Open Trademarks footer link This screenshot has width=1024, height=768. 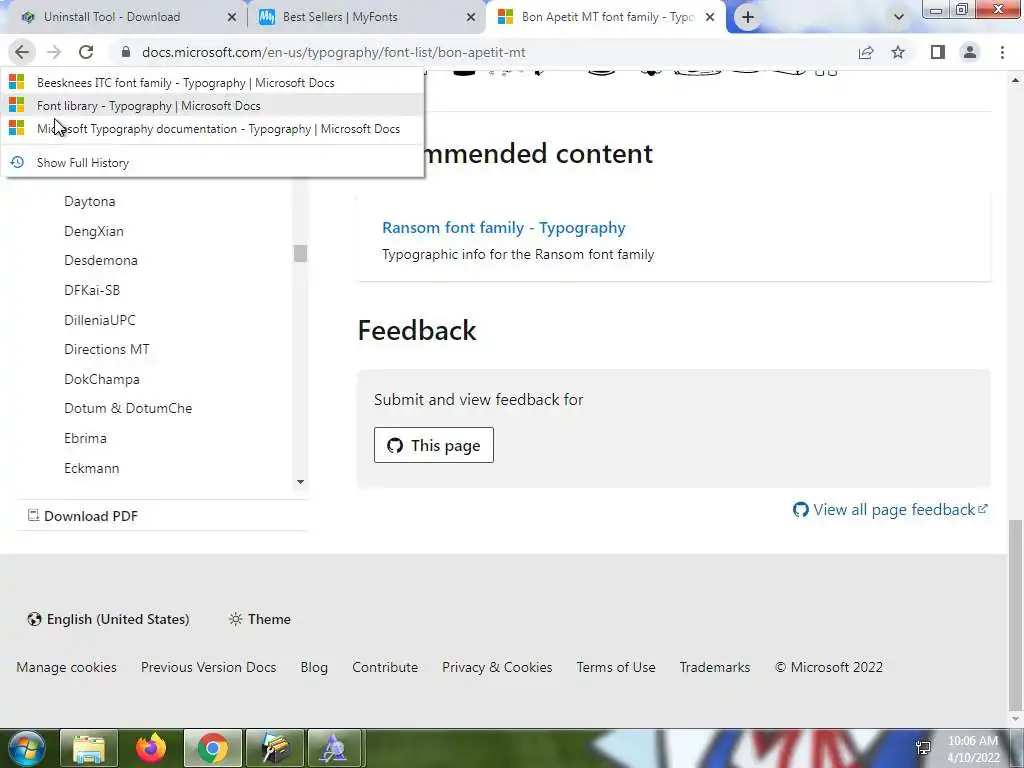tap(714, 667)
